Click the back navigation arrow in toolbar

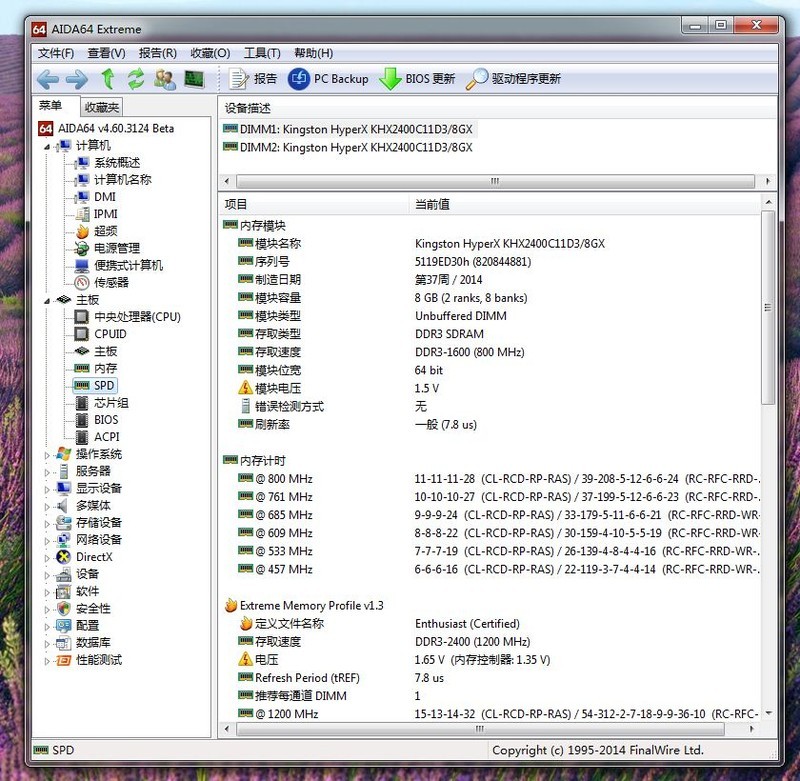pos(47,79)
